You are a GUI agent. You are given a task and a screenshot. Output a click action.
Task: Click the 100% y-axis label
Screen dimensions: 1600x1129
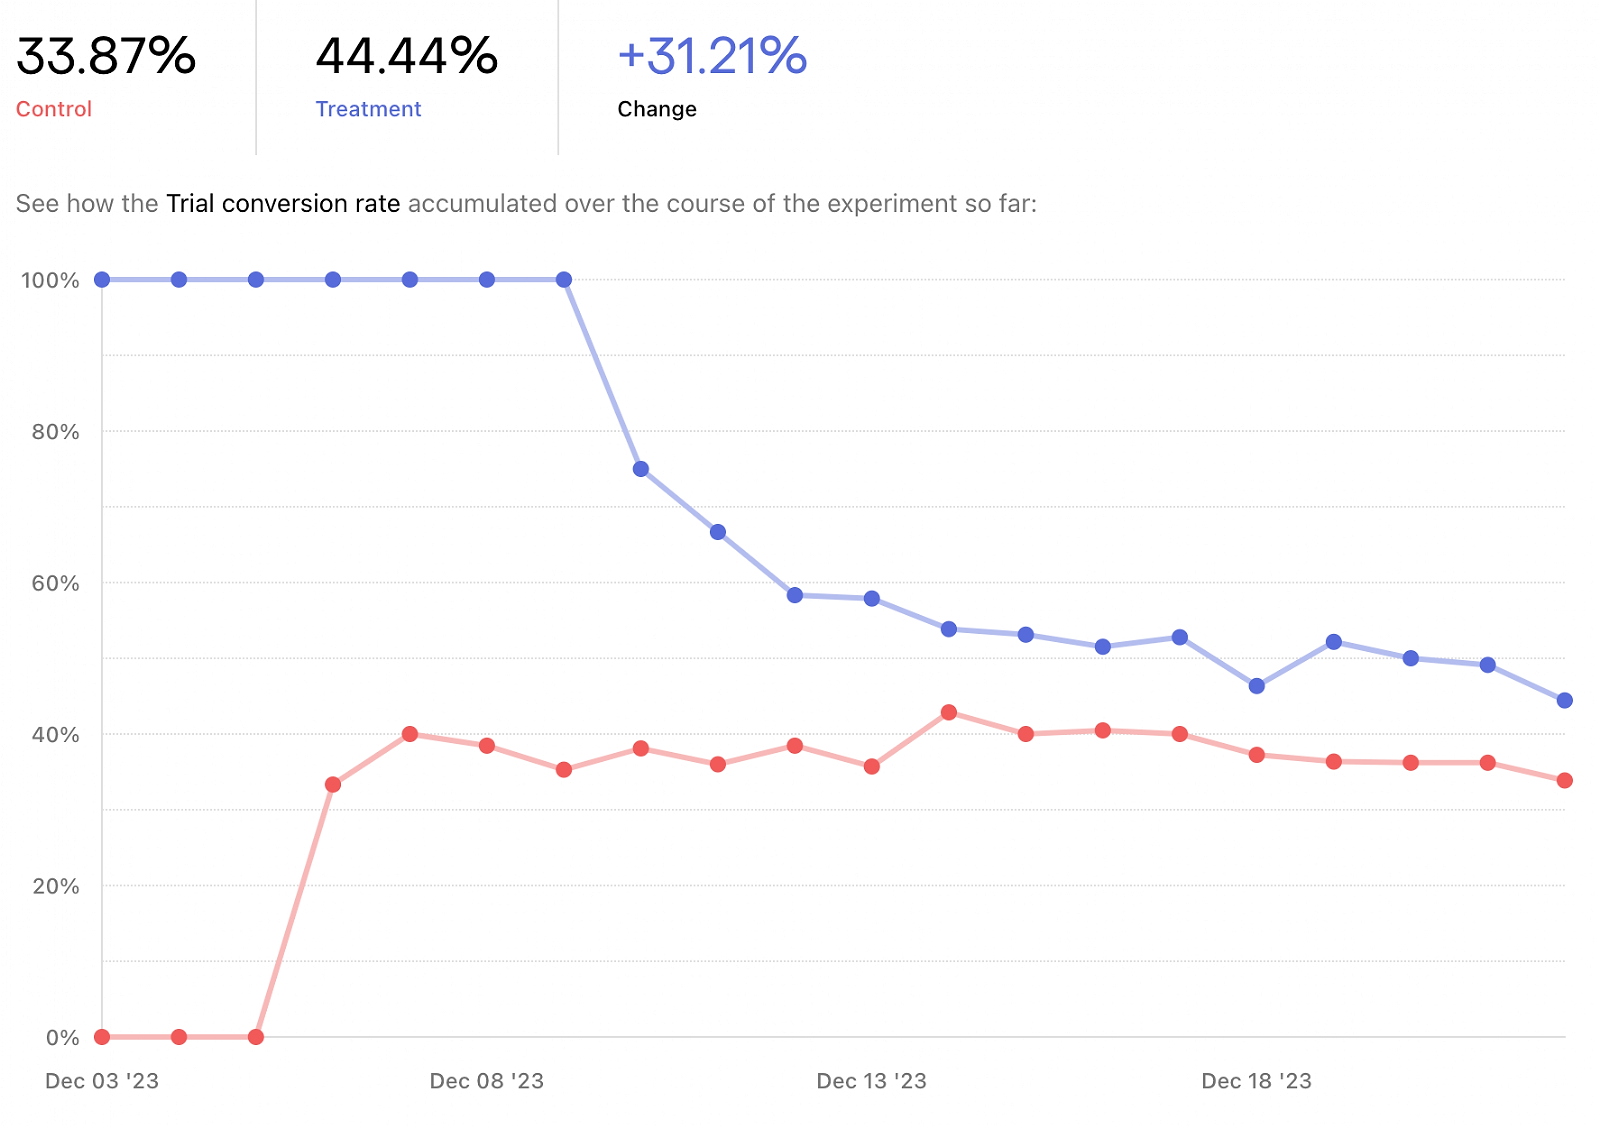coord(50,281)
